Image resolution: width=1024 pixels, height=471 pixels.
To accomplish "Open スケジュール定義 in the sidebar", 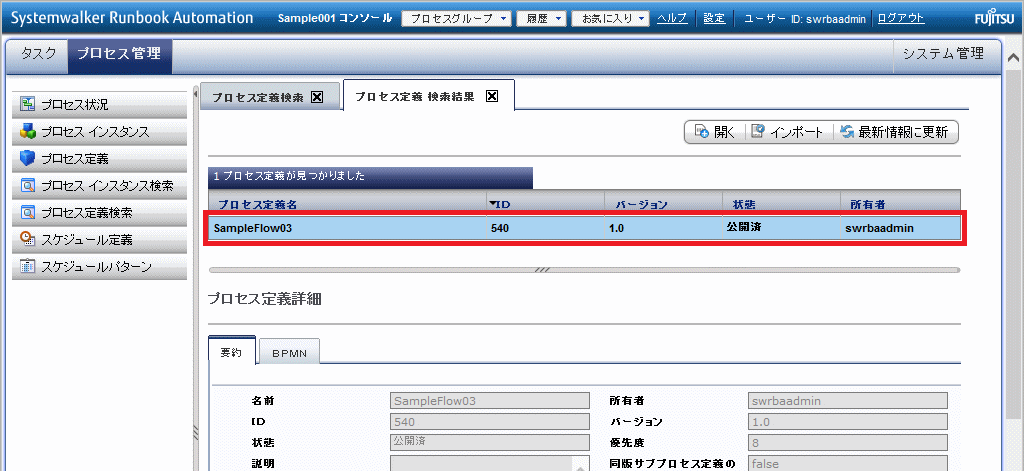I will tap(99, 239).
